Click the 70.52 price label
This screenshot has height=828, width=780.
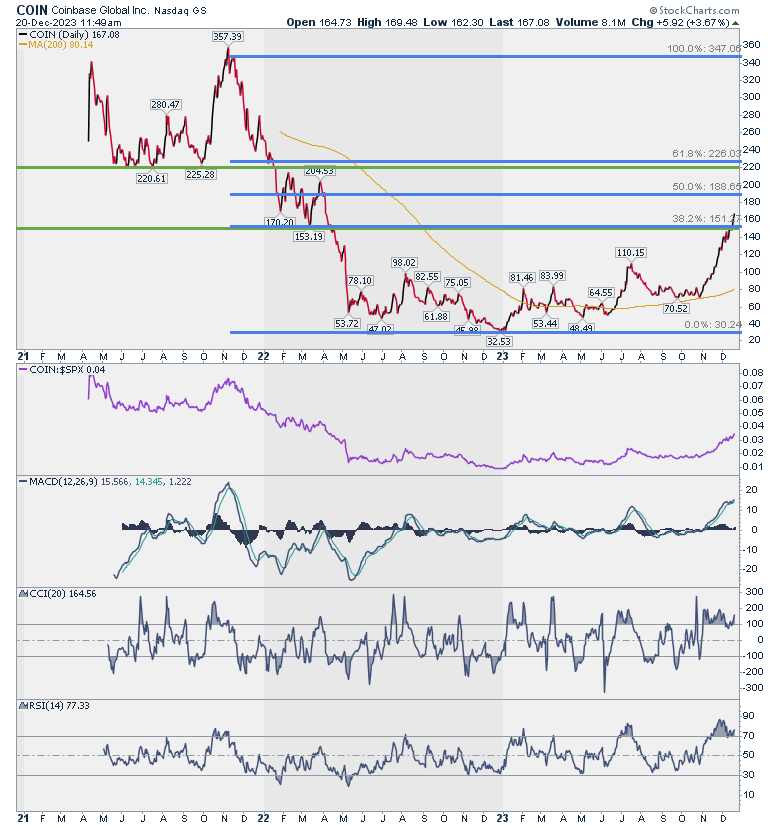click(676, 308)
